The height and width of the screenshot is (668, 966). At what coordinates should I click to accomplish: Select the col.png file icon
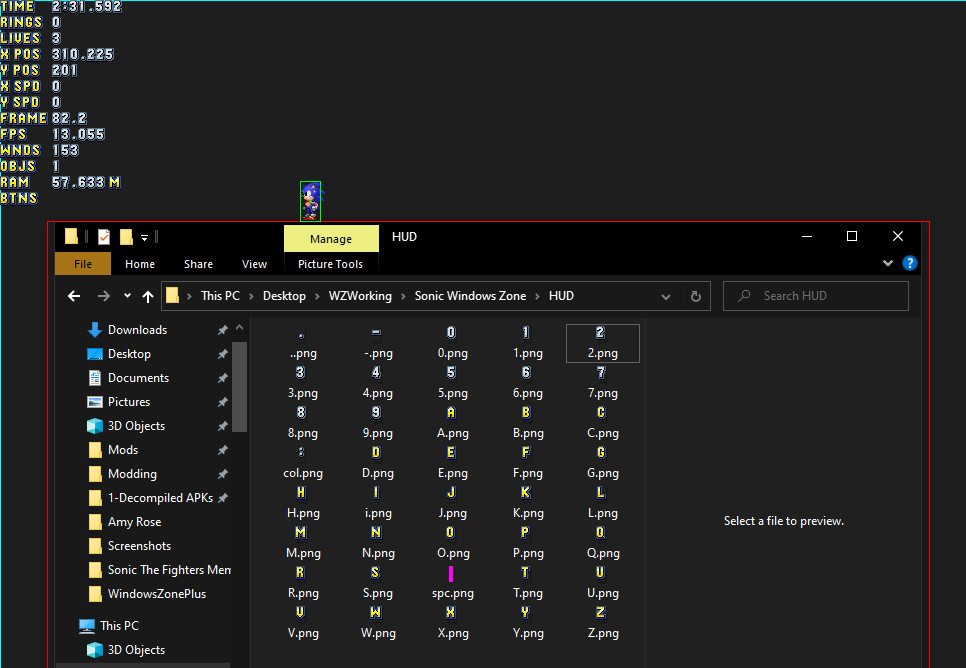[x=301, y=453]
